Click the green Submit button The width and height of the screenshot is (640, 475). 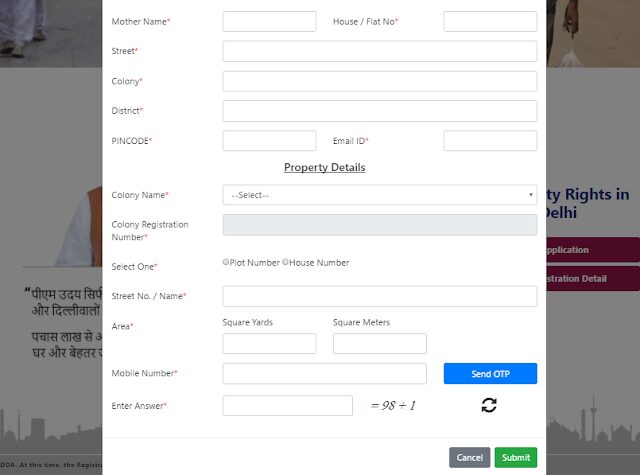[516, 457]
